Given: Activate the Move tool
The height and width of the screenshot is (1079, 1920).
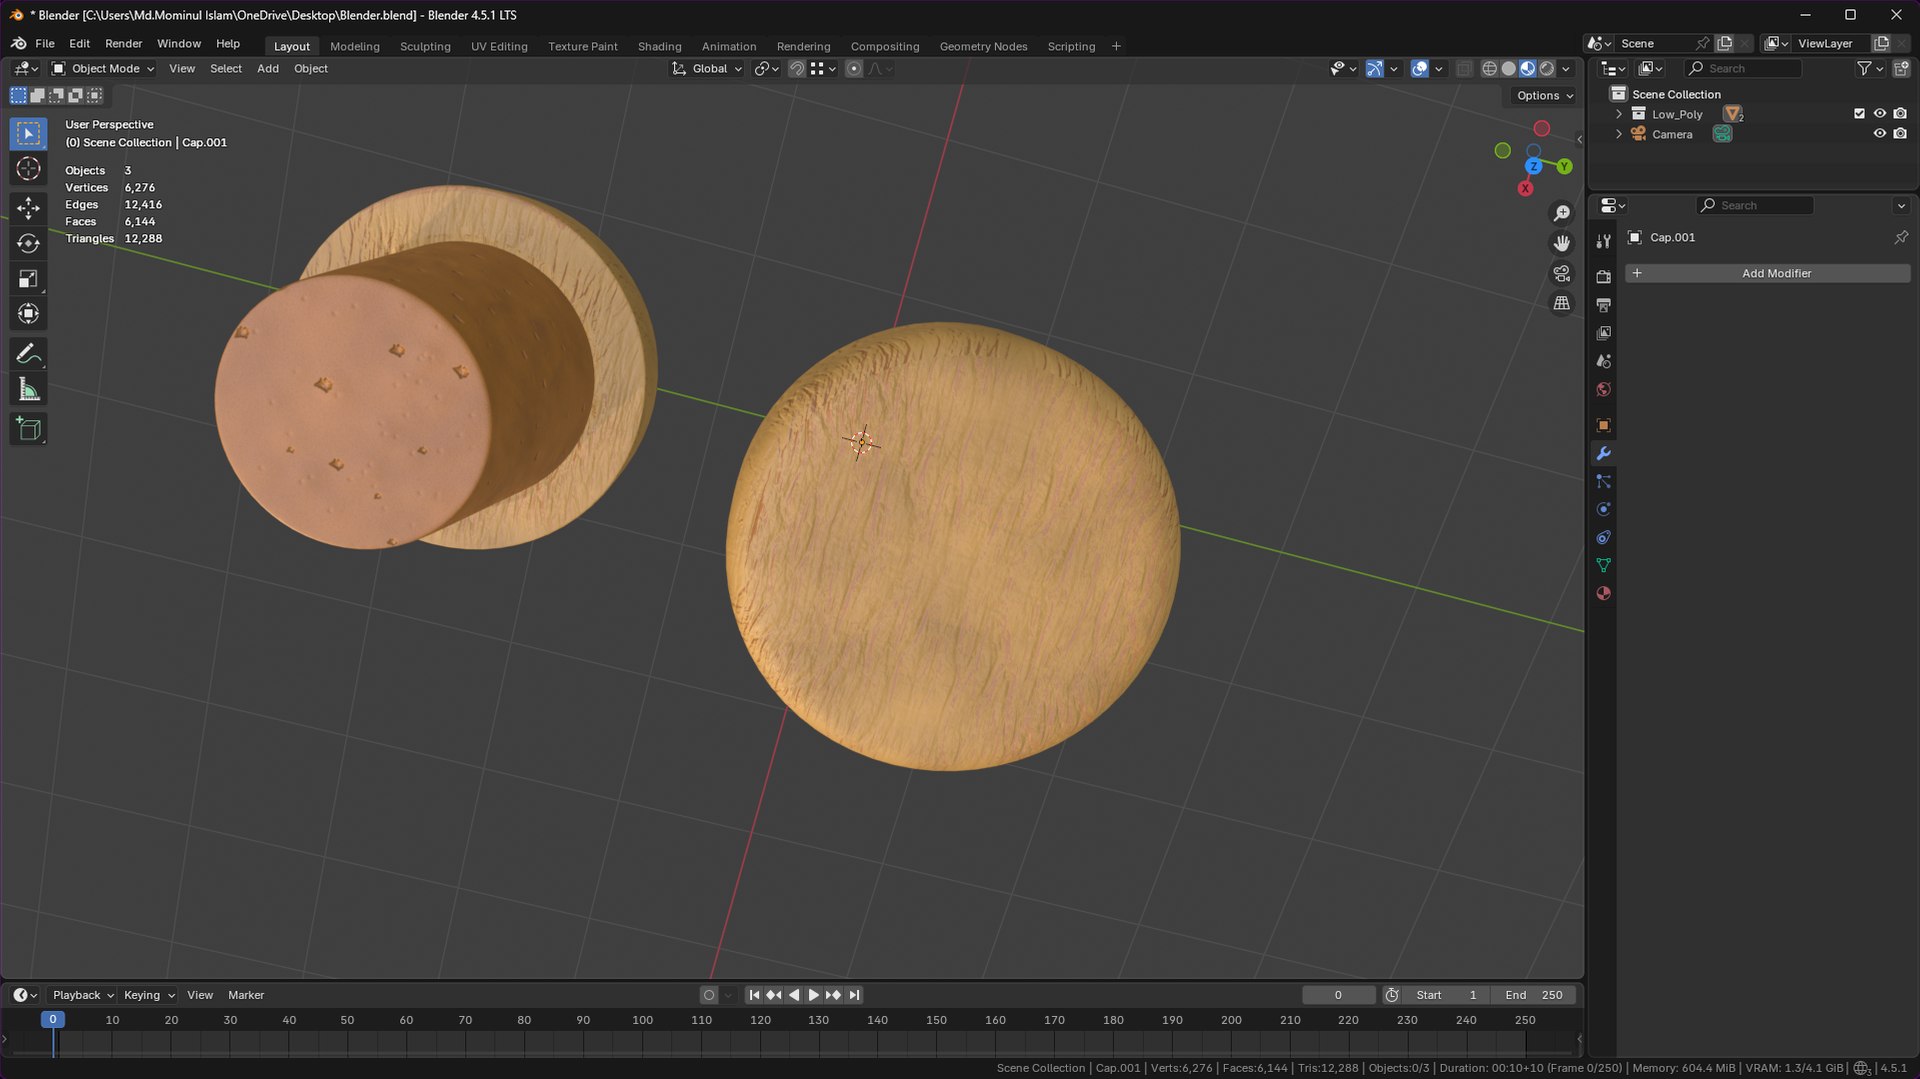Looking at the screenshot, I should 28,207.
